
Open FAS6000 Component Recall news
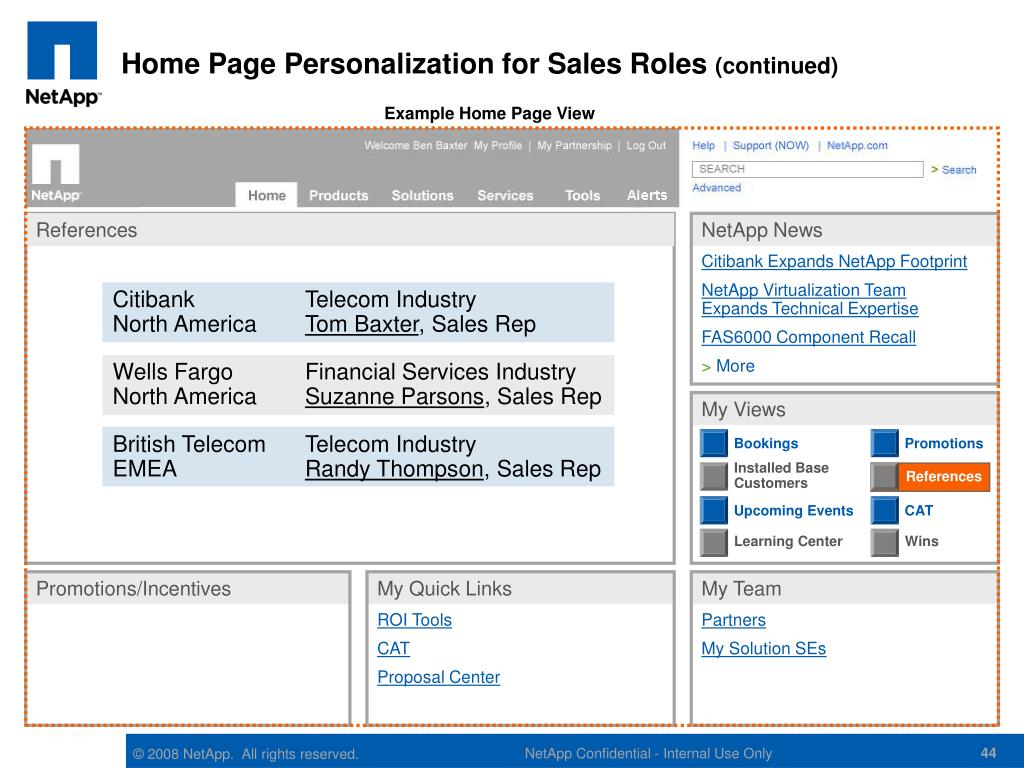pos(808,337)
